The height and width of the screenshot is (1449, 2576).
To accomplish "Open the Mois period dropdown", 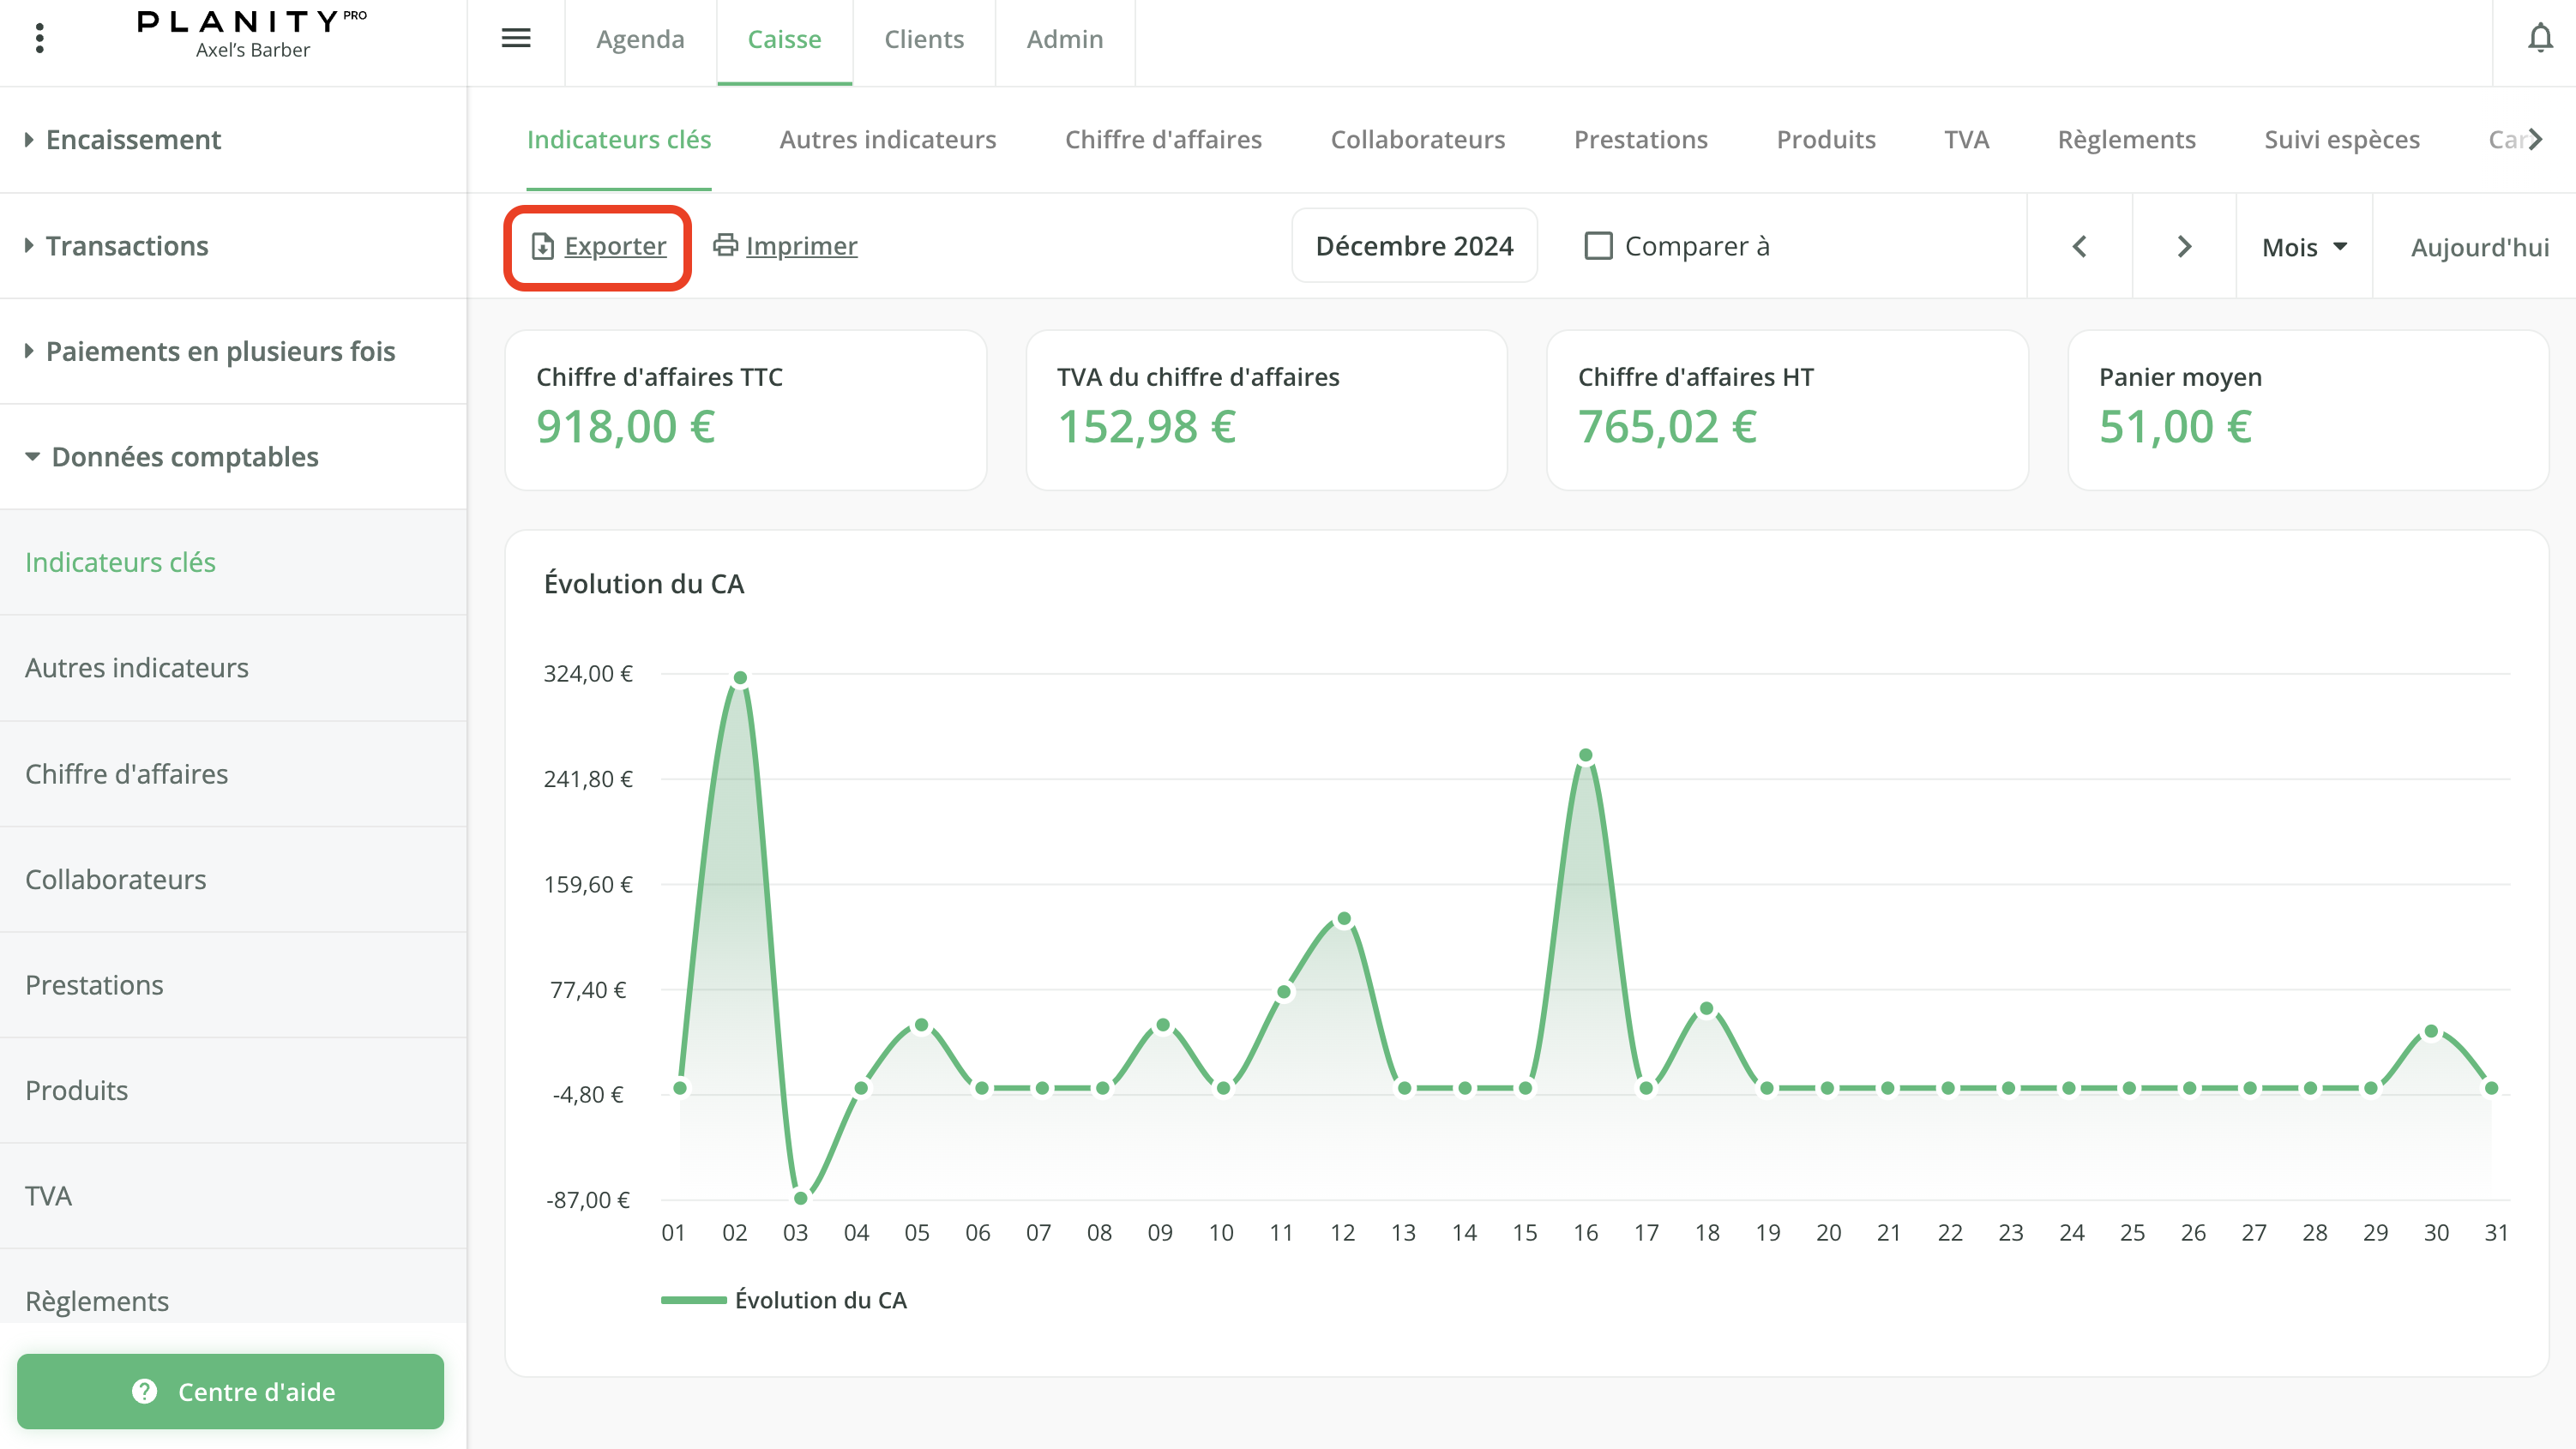I will 2303,247.
